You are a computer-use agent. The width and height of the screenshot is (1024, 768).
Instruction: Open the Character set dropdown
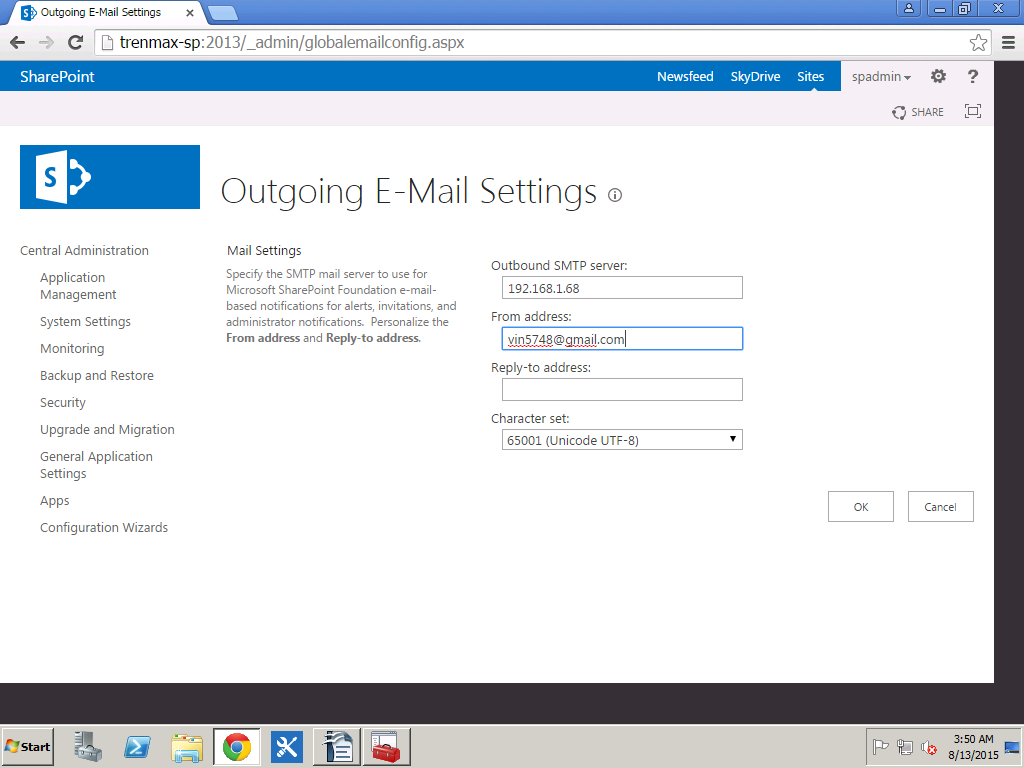[x=622, y=440]
